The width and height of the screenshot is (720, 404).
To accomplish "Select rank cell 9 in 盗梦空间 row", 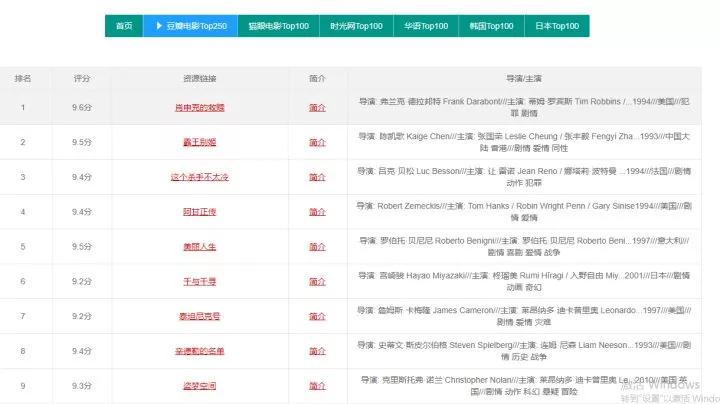I will coord(23,386).
